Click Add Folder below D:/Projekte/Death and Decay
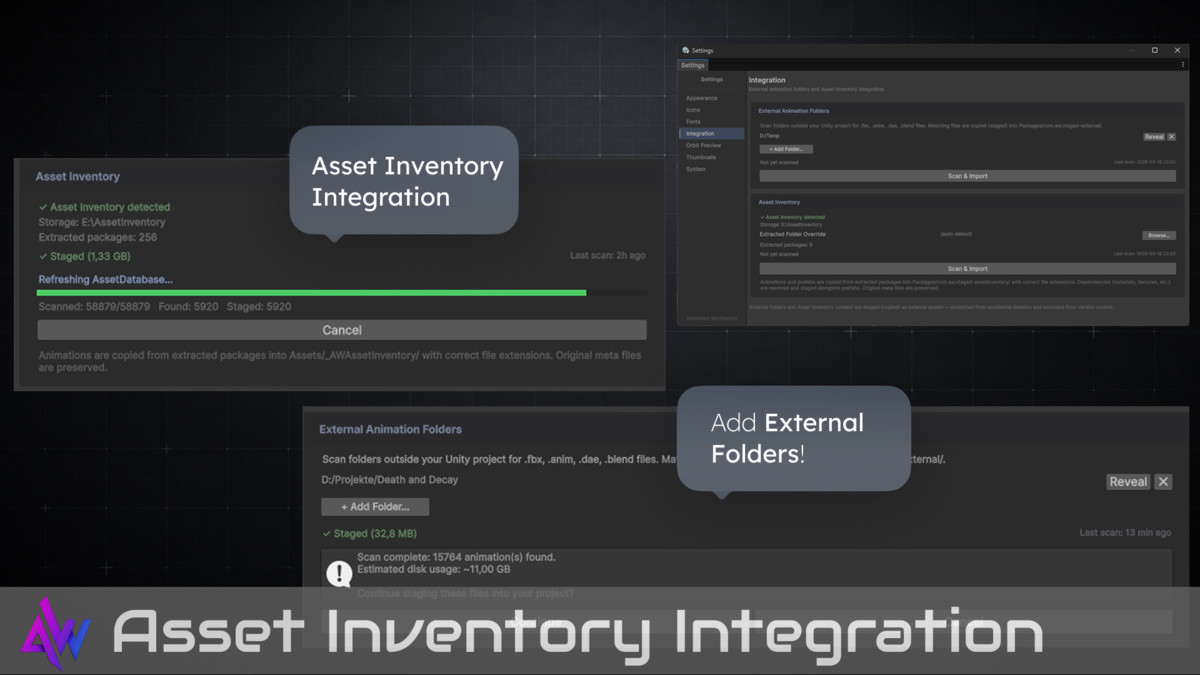1200x675 pixels. pos(375,507)
